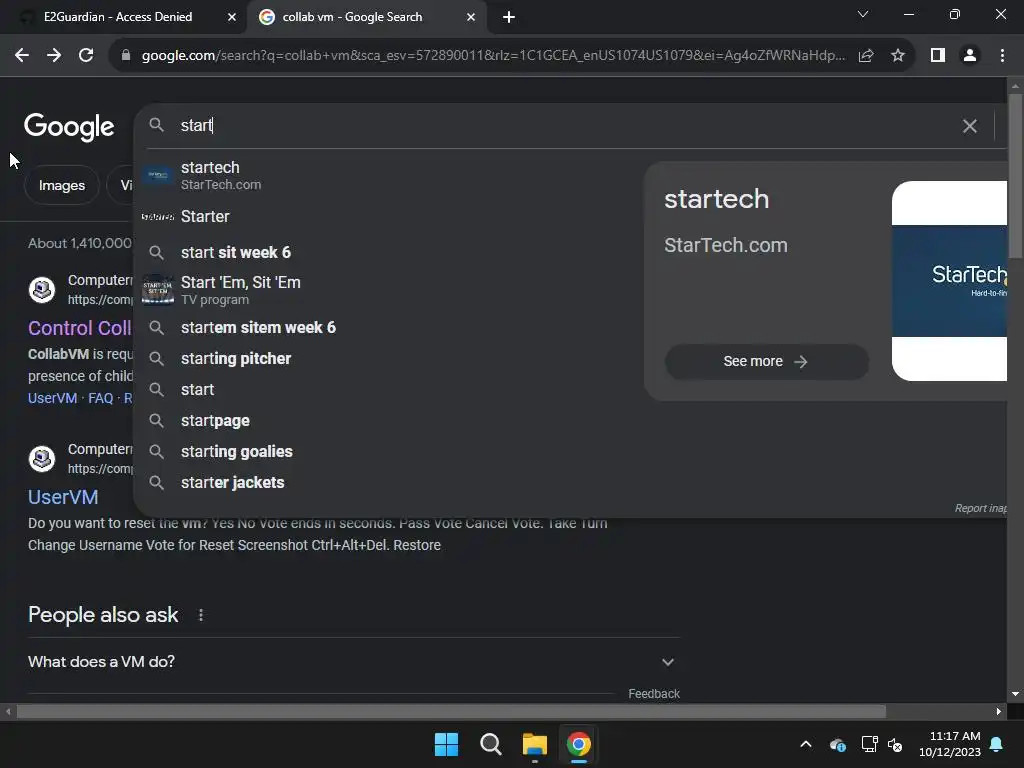Screen dimensions: 1024x768
Task: Click the vertical scrollbar thumb
Action: (1016, 175)
